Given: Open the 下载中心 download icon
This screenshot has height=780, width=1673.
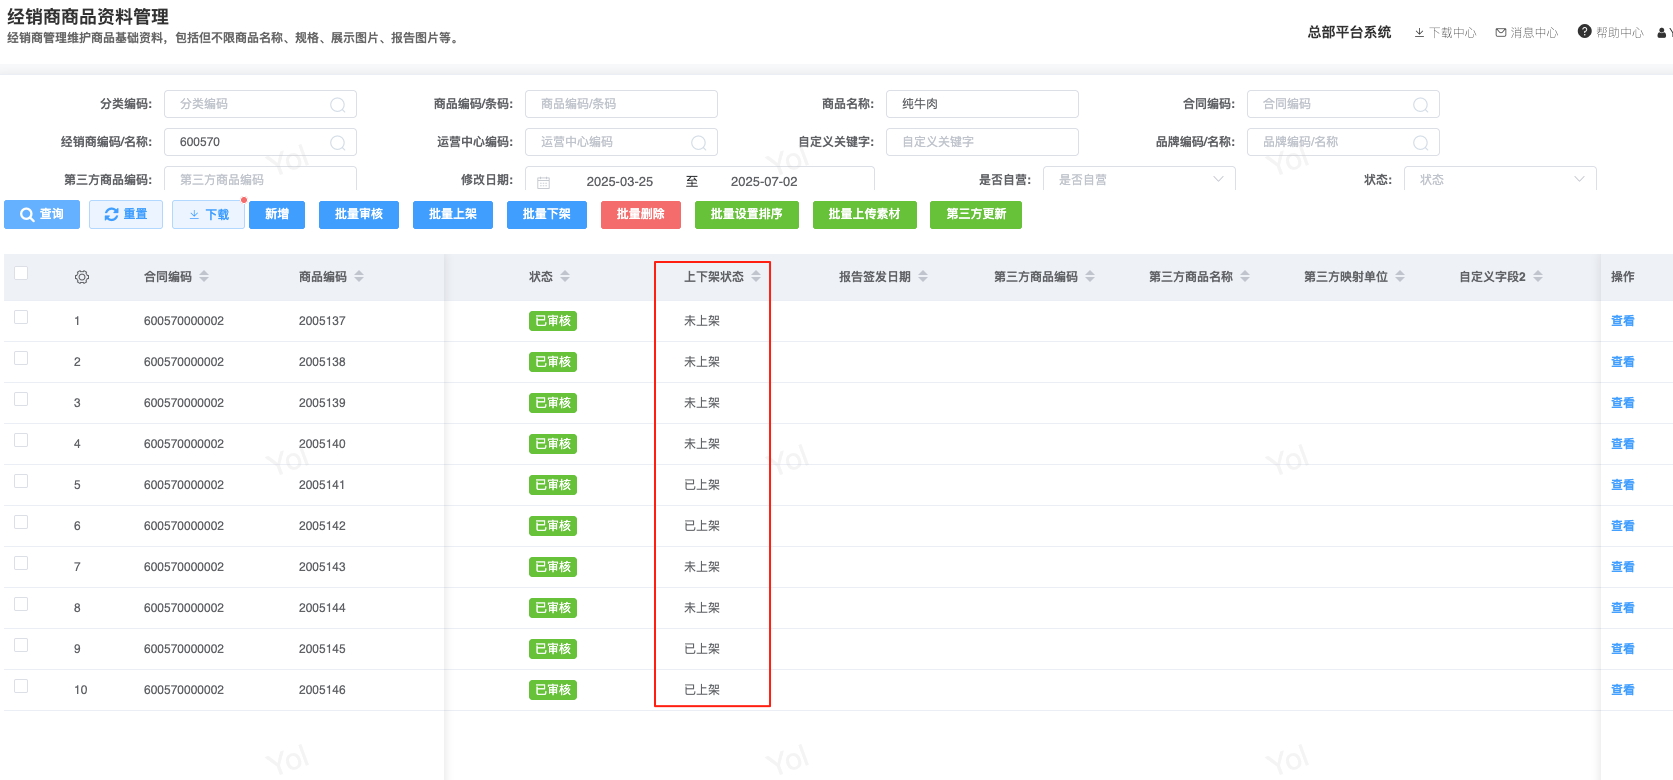Looking at the screenshot, I should click(1419, 33).
